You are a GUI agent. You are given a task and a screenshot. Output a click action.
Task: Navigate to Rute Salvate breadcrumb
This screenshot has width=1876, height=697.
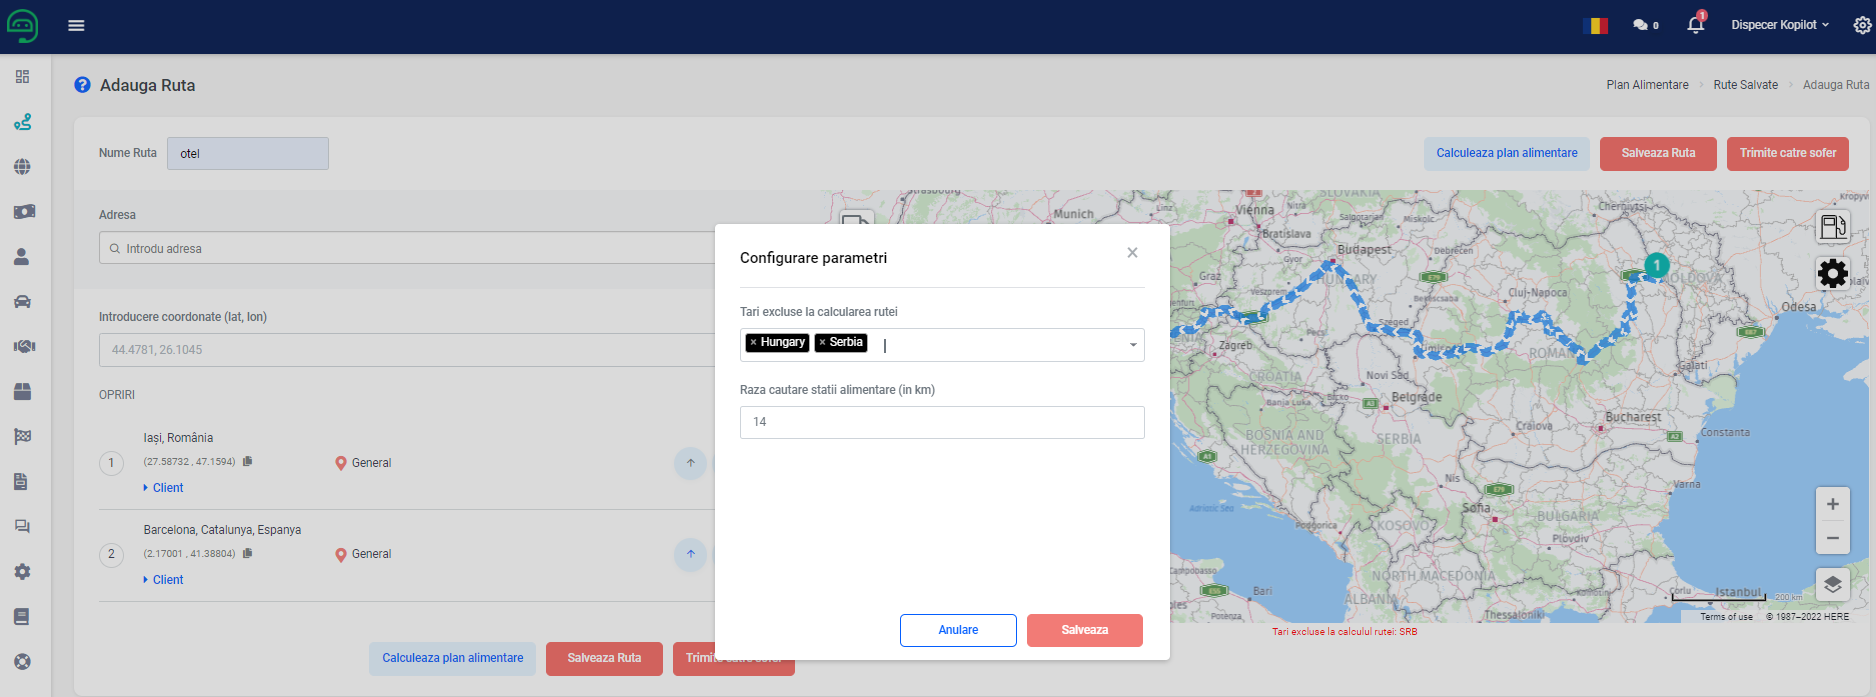click(1745, 85)
